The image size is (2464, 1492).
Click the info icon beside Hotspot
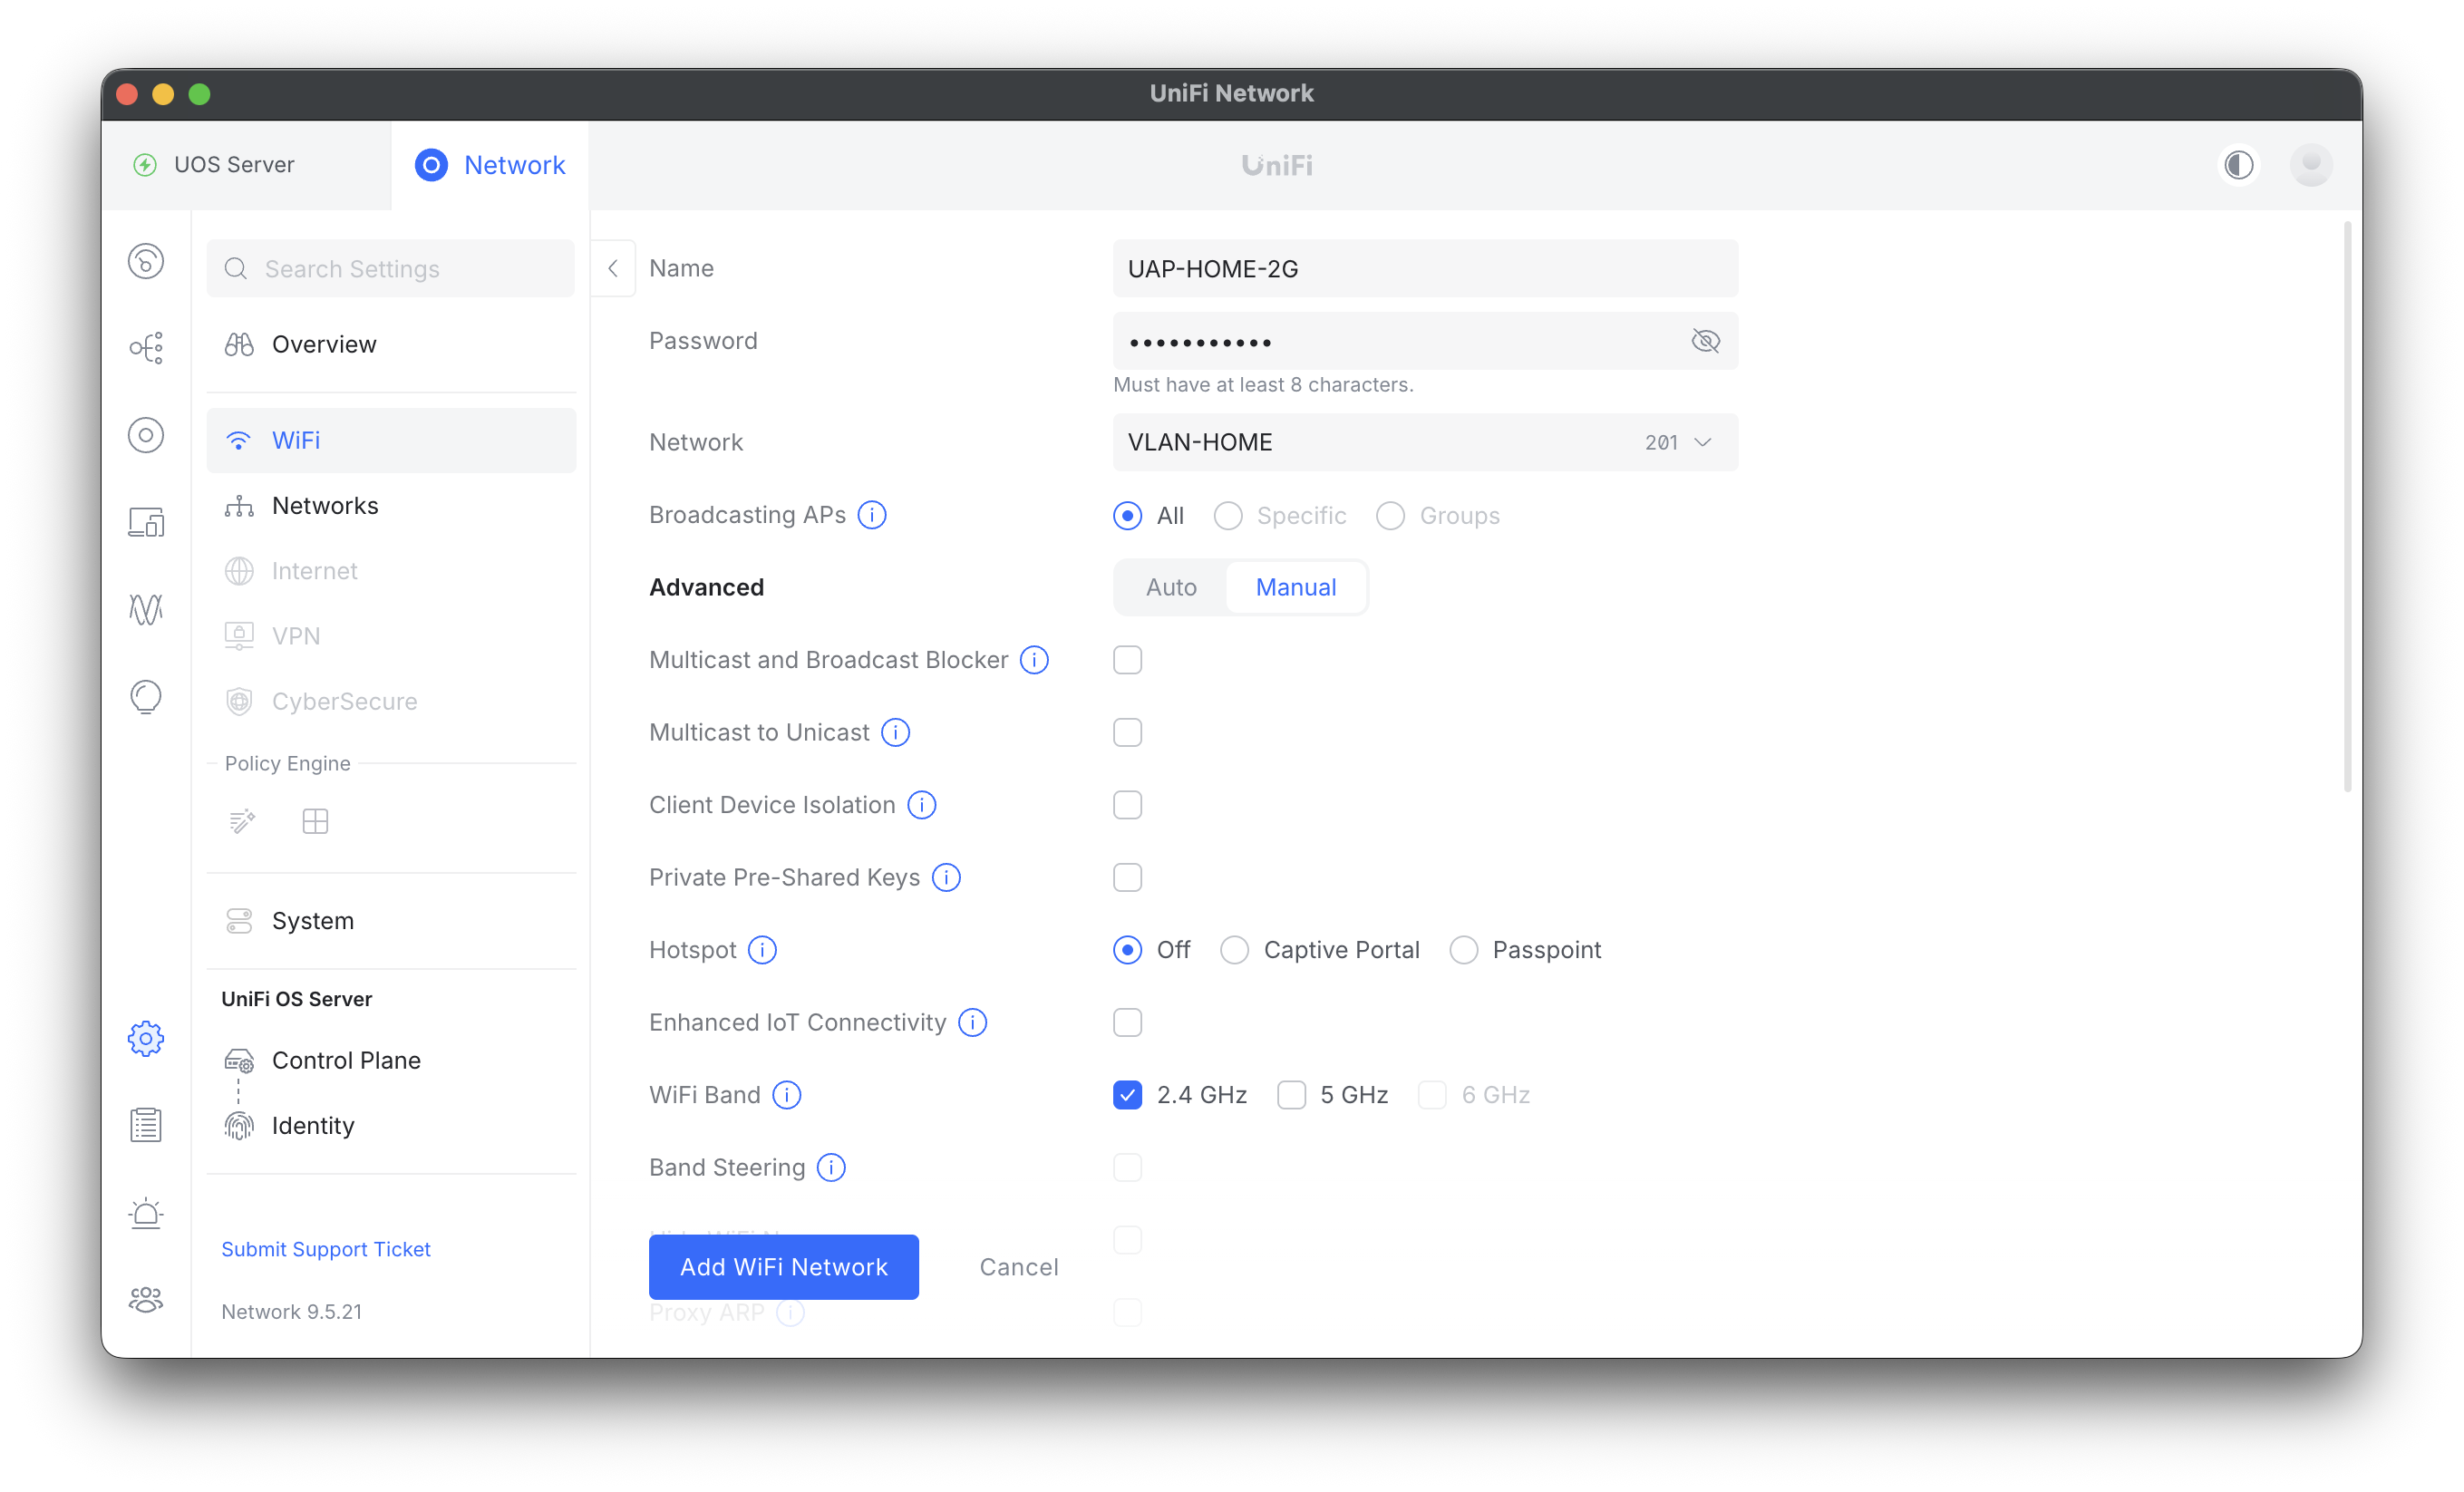(x=762, y=950)
